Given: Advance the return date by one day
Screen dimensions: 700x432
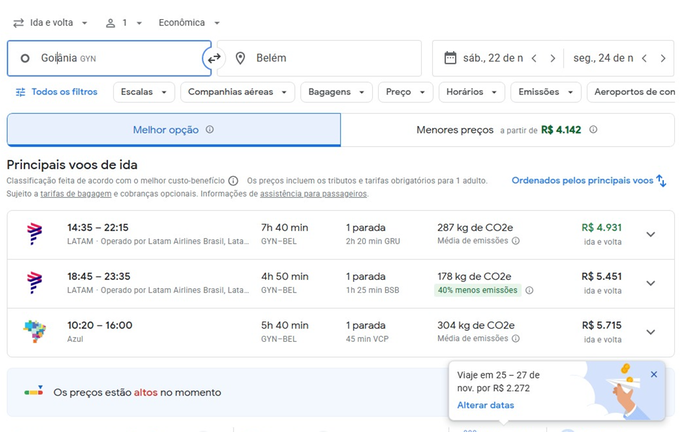Looking at the screenshot, I should tap(663, 58).
